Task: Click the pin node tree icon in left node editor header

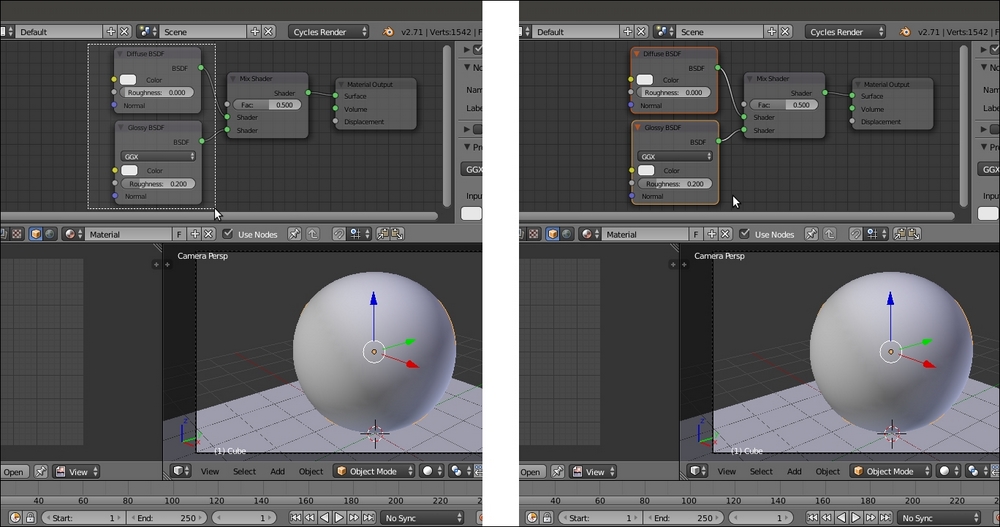Action: tap(295, 234)
